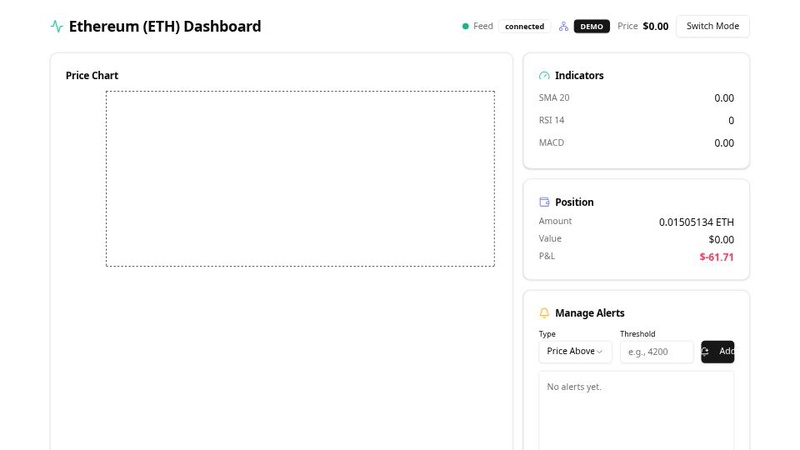Click the gauge icon beside Indicators
Viewport: 800px width, 450px height.
click(544, 76)
